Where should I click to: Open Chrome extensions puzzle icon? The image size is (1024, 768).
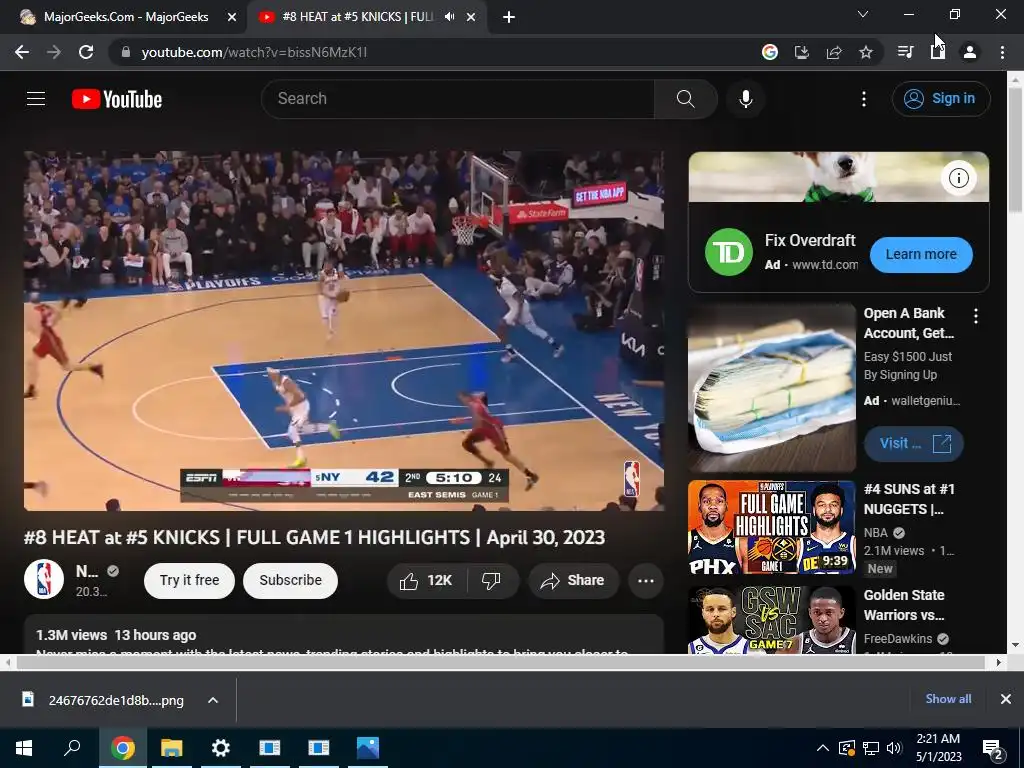pyautogui.click(x=938, y=52)
